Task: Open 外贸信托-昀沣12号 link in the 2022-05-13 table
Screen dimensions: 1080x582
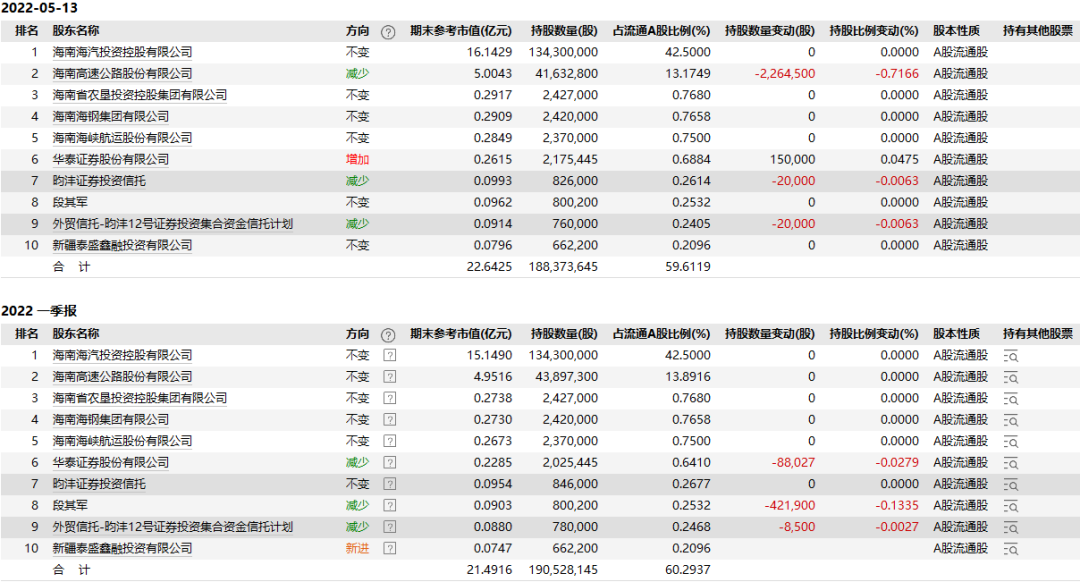Action: pos(173,224)
